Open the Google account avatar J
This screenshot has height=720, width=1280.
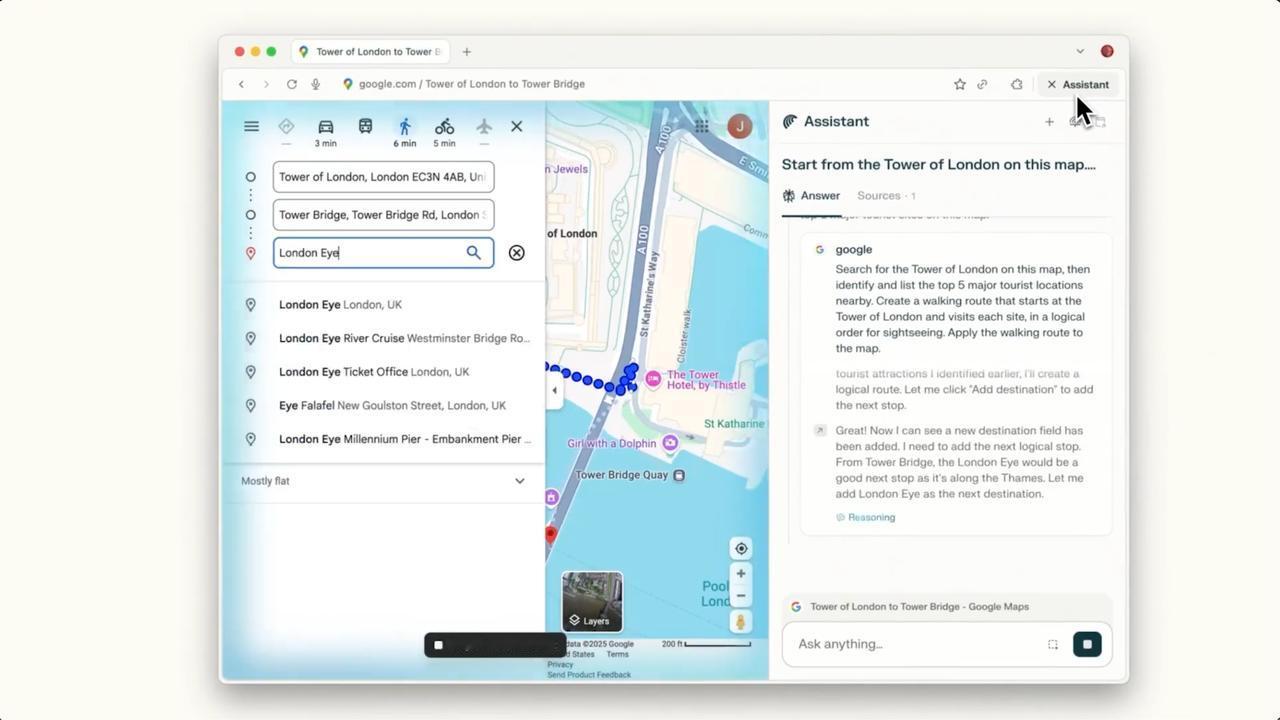click(x=739, y=126)
